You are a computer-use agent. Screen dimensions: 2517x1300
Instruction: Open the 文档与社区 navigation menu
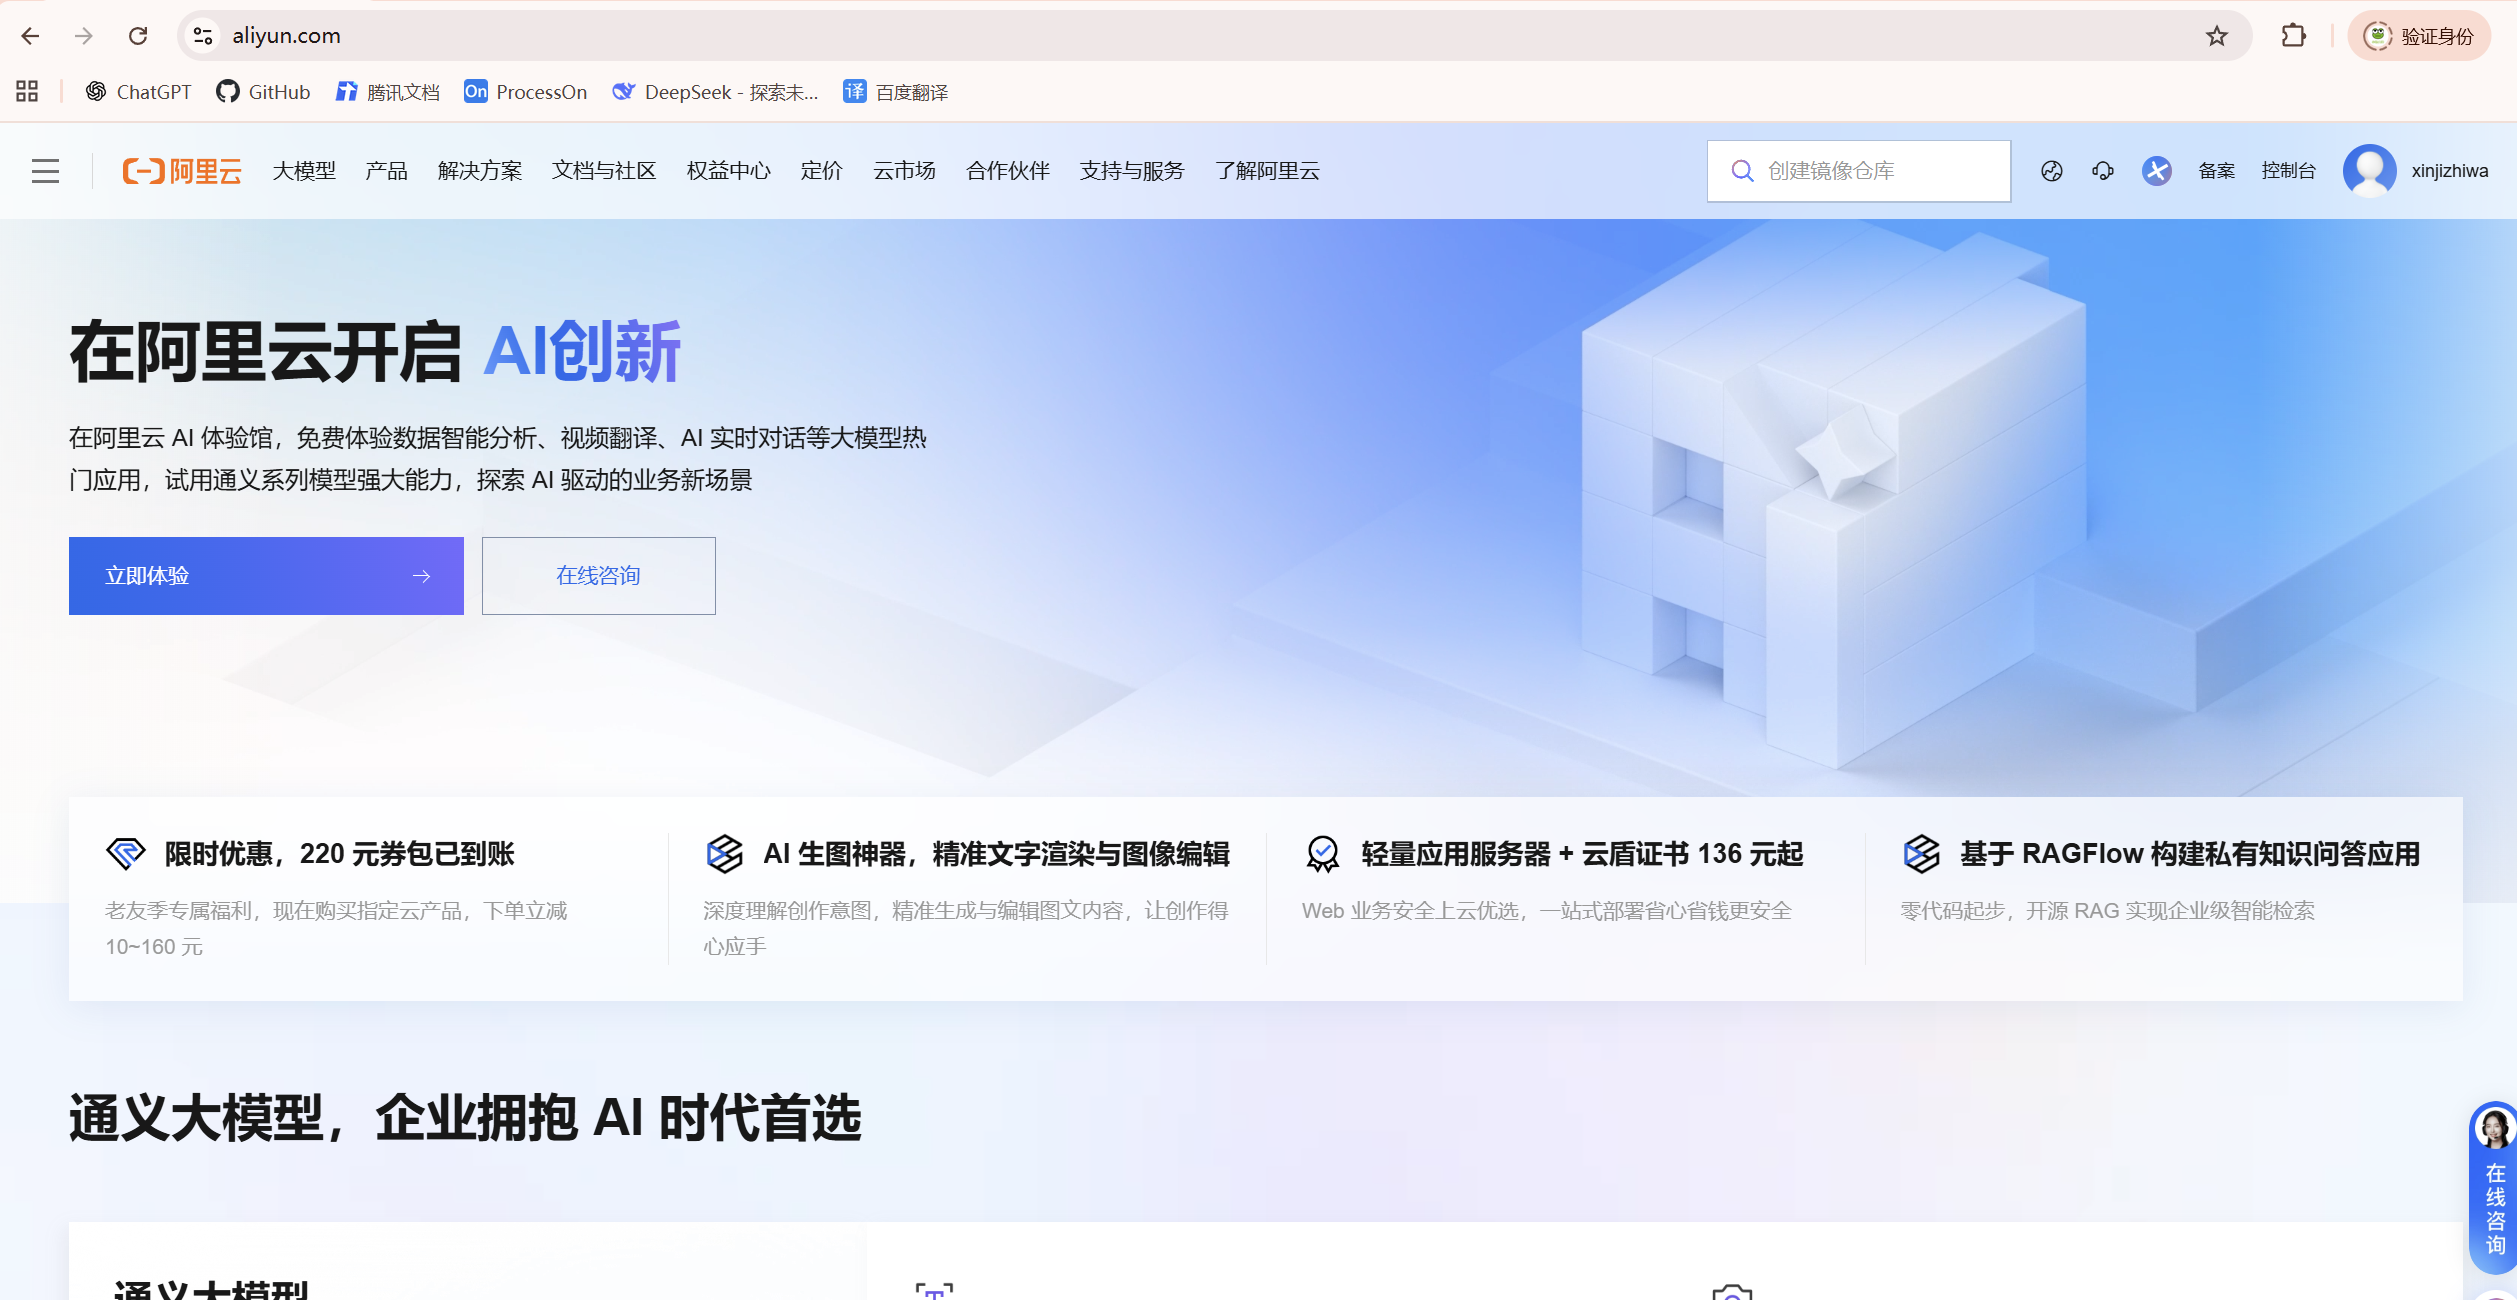[604, 171]
